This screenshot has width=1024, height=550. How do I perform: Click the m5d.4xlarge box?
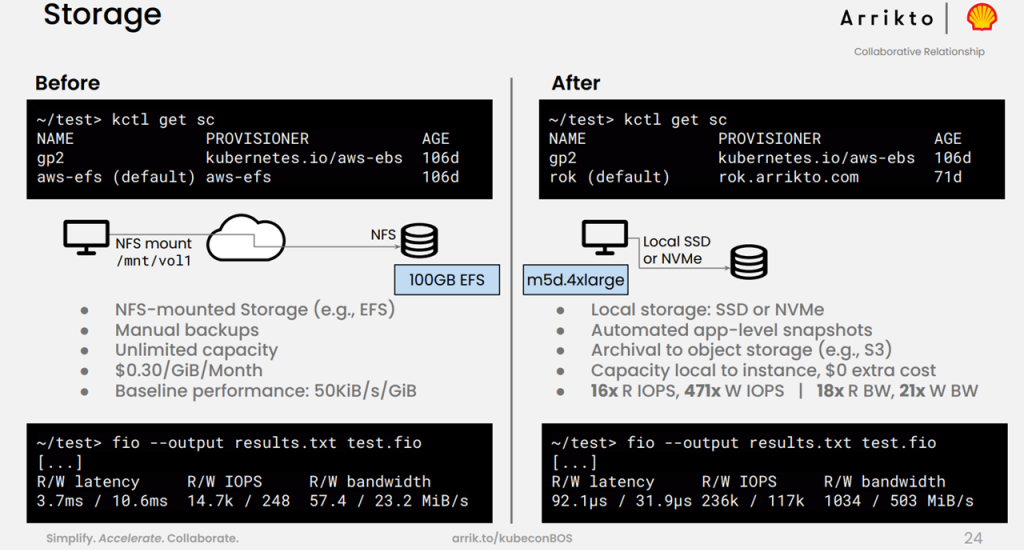(575, 280)
